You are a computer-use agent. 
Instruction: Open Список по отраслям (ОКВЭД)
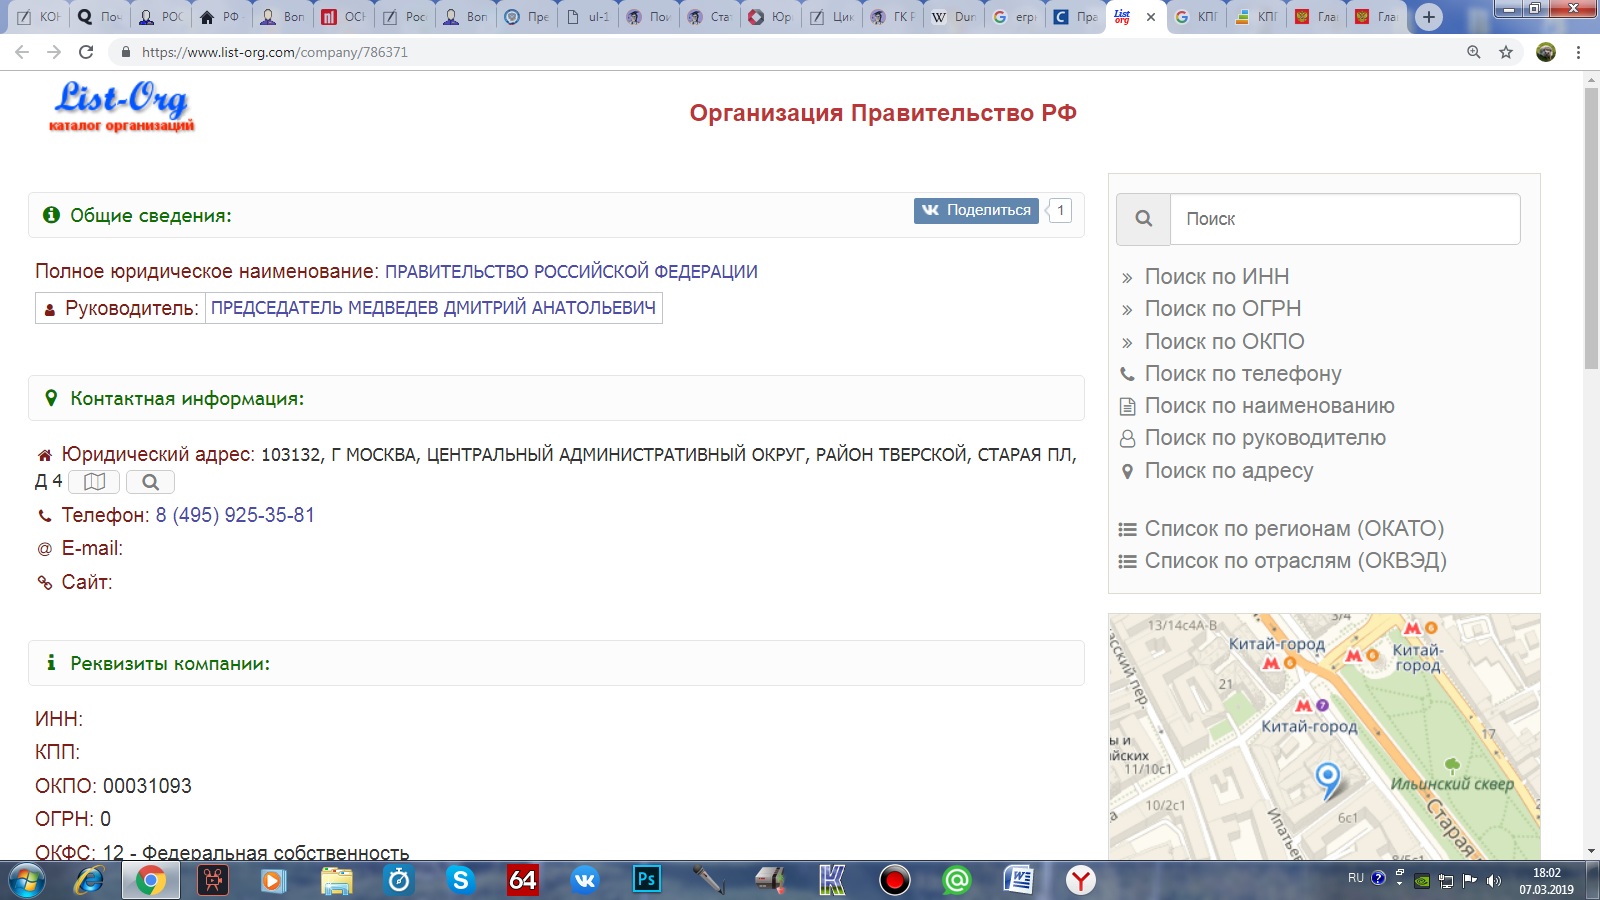click(1295, 561)
